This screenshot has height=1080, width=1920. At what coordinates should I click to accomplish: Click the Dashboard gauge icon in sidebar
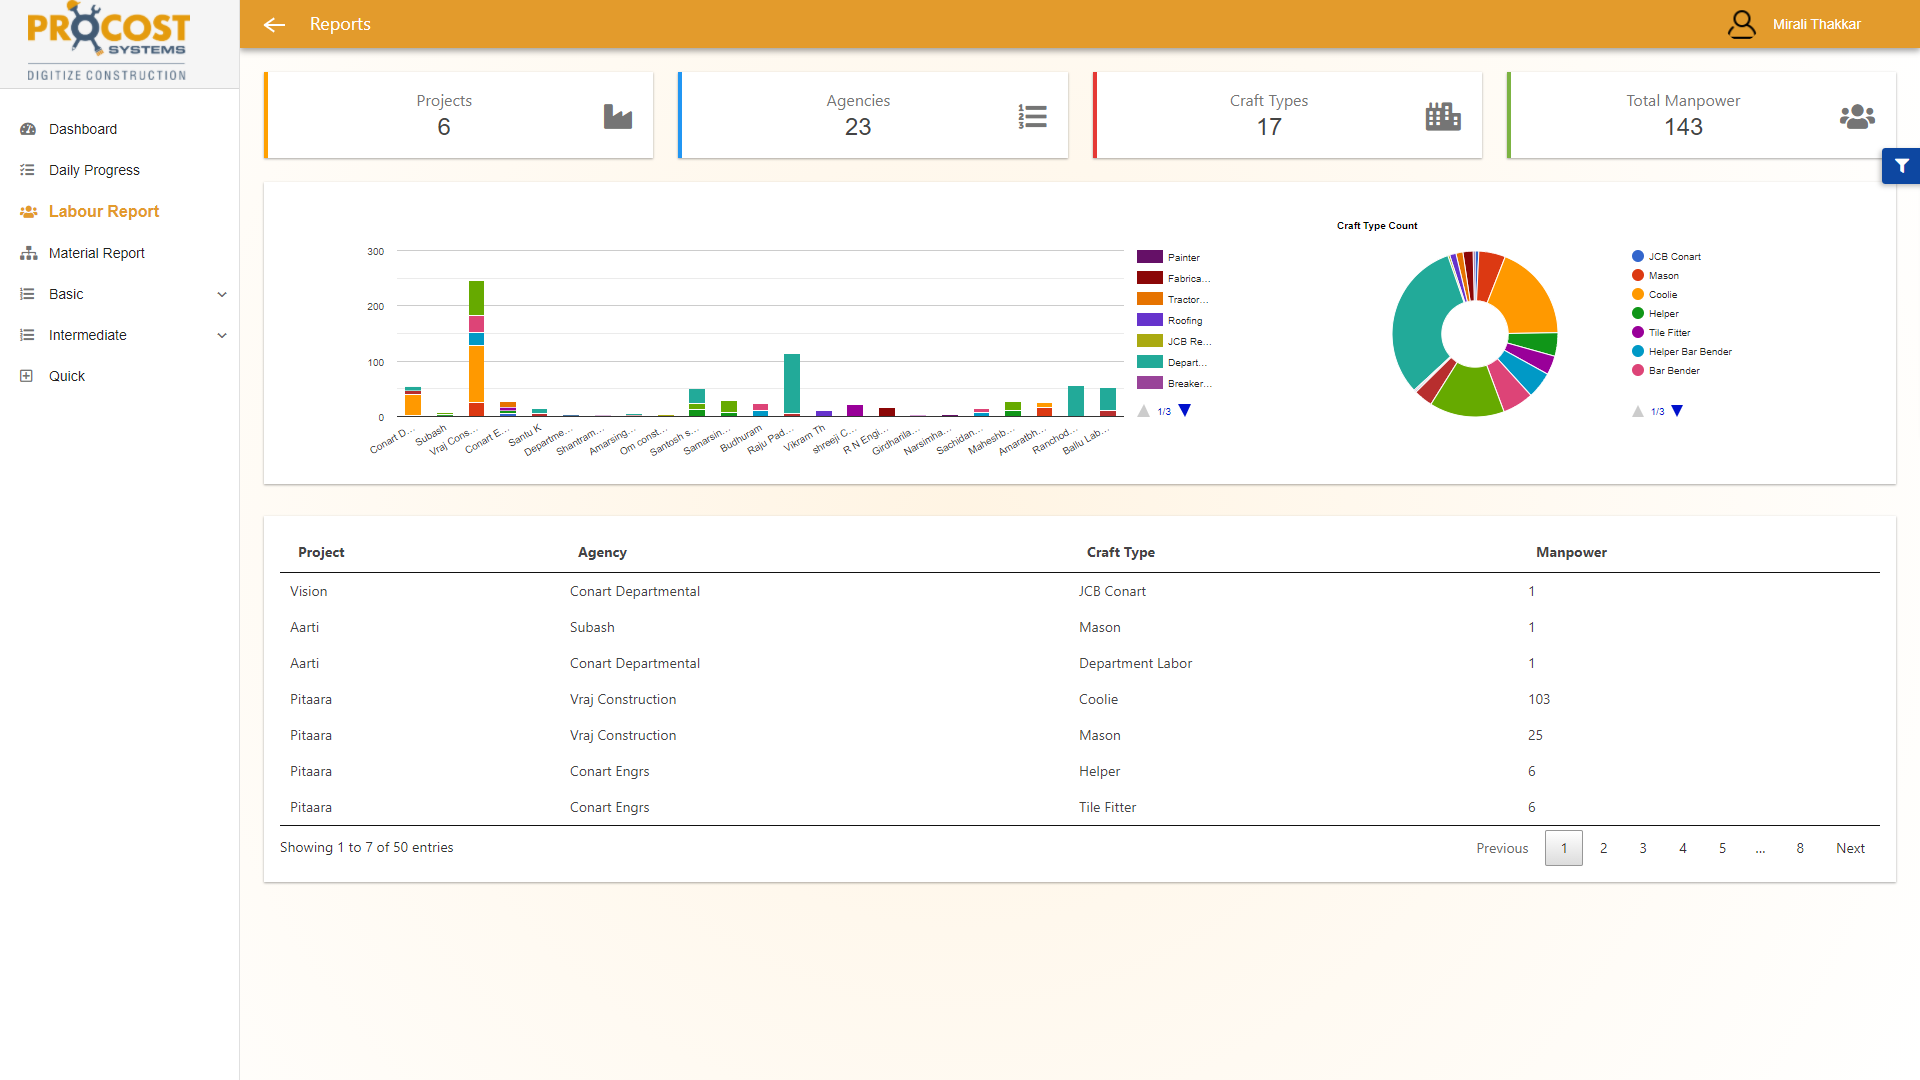pos(28,129)
